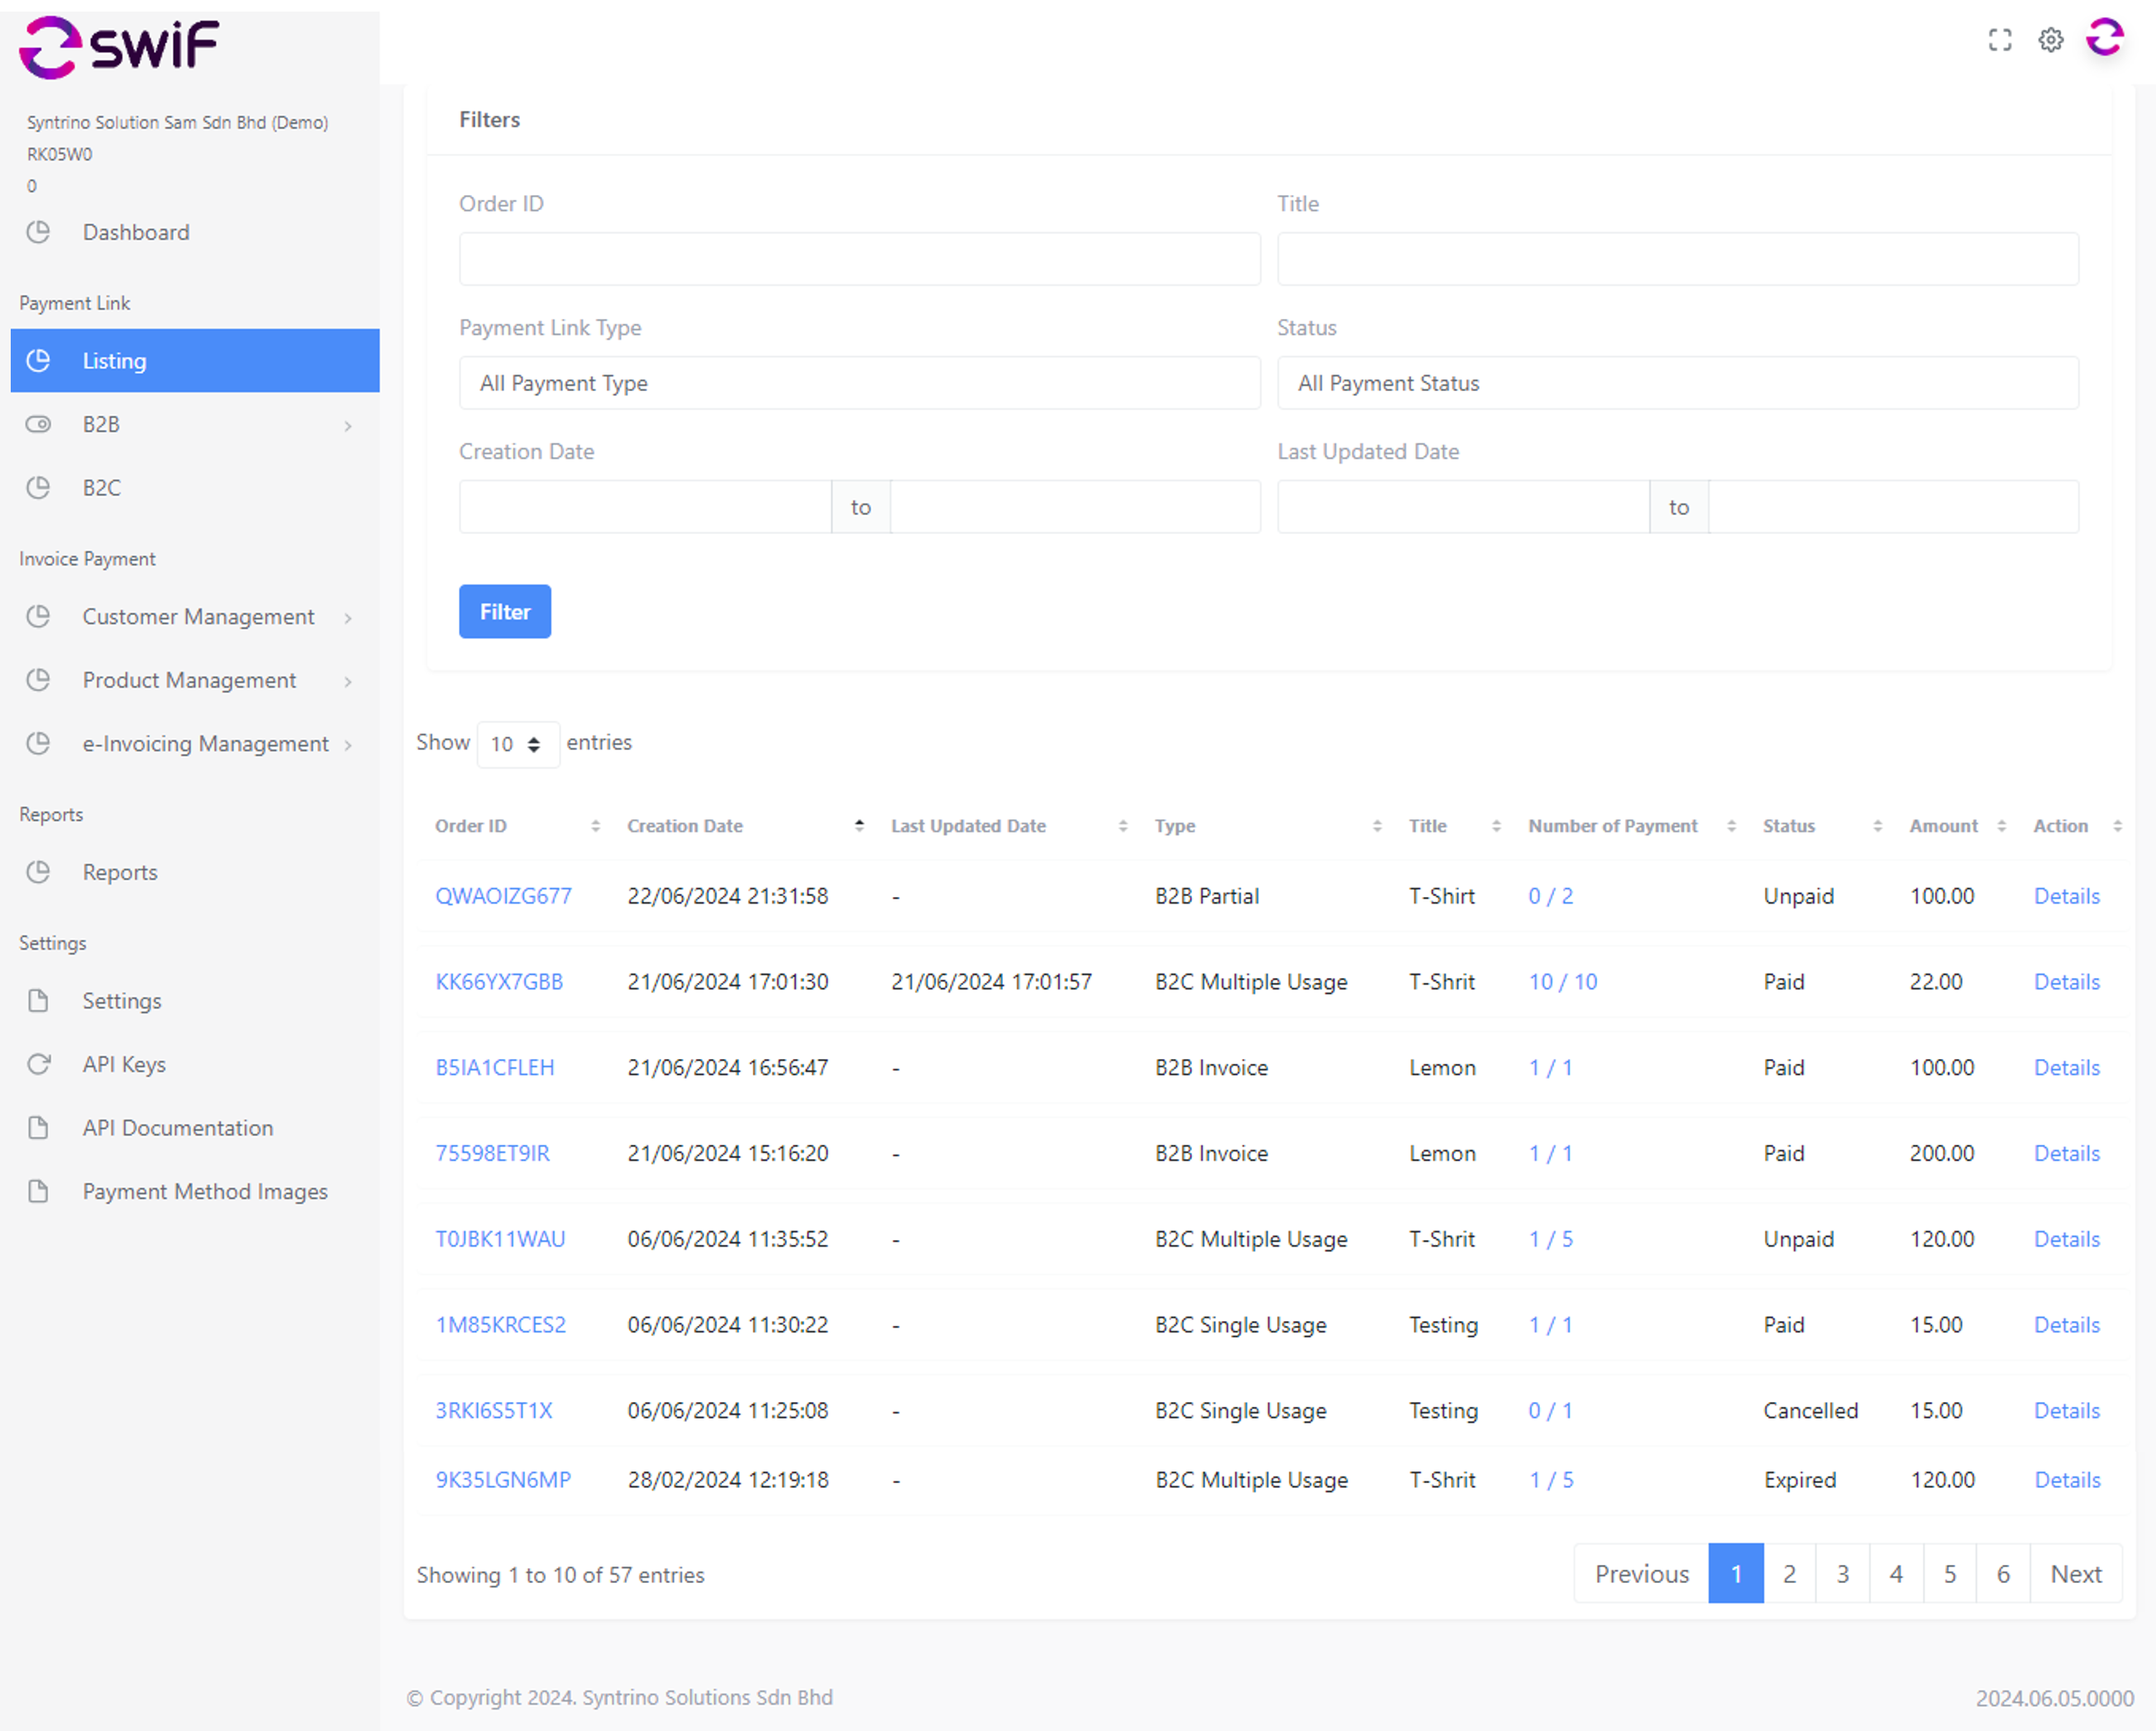
Task: Open the user profile avatar
Action: click(2104, 38)
